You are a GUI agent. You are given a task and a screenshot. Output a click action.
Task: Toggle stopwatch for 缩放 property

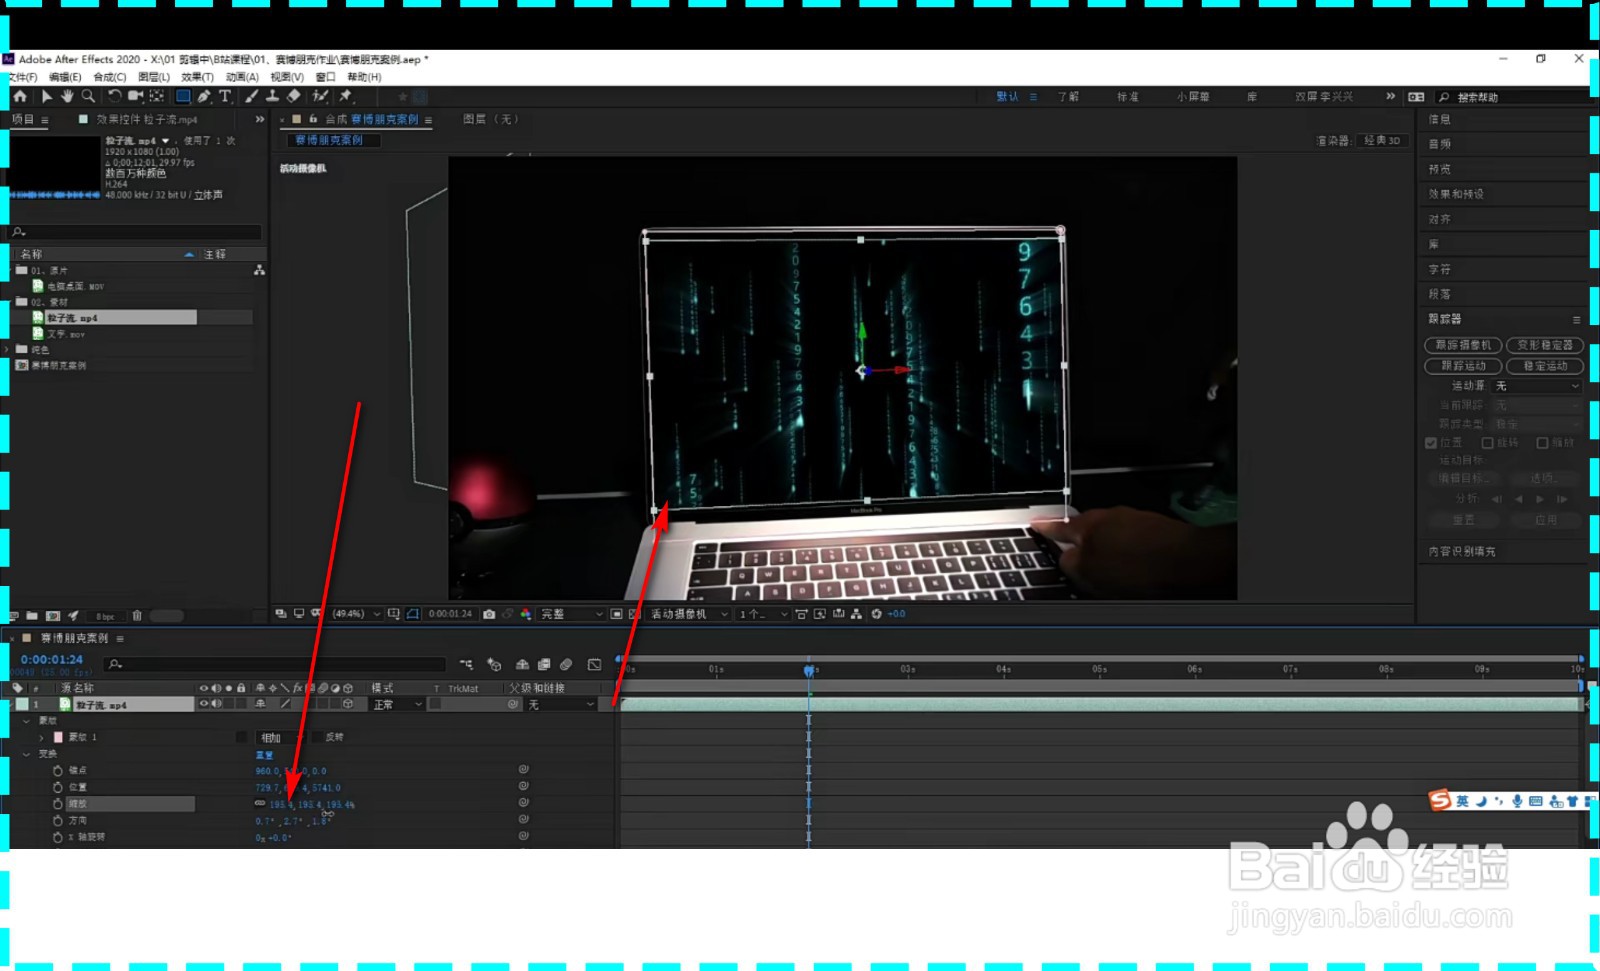coord(58,804)
